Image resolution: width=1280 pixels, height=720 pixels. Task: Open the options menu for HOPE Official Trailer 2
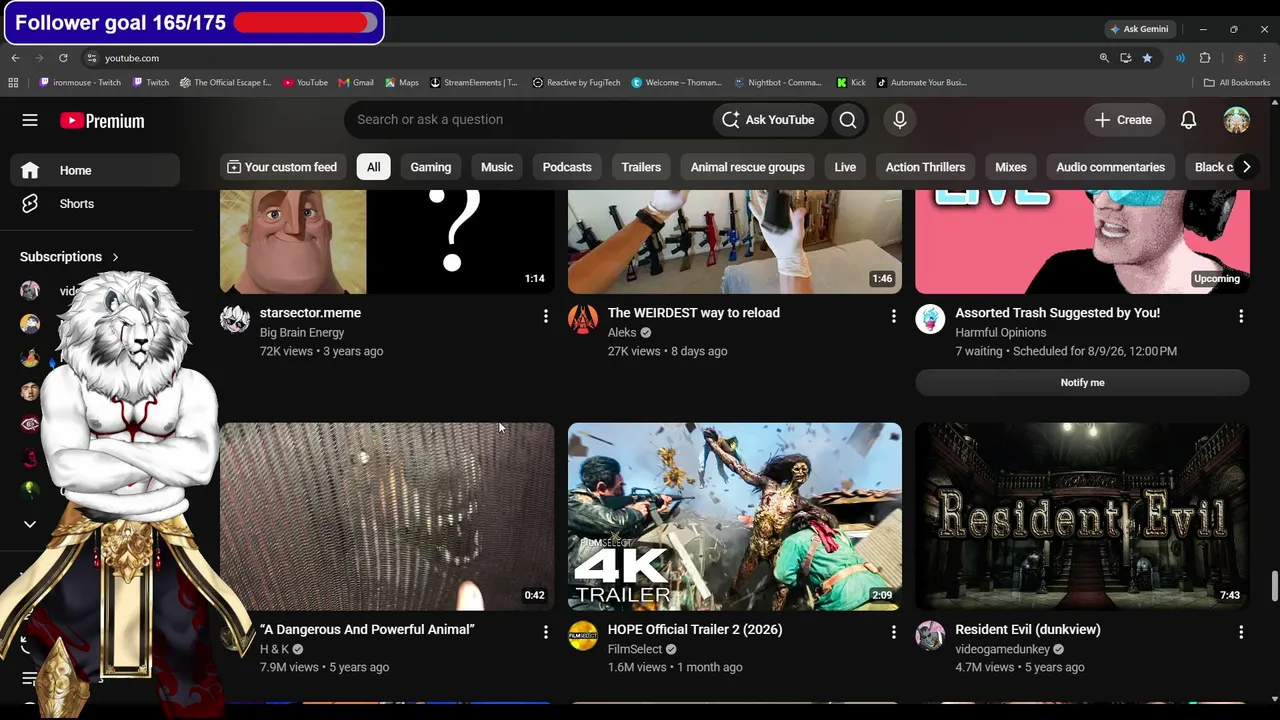(x=893, y=632)
